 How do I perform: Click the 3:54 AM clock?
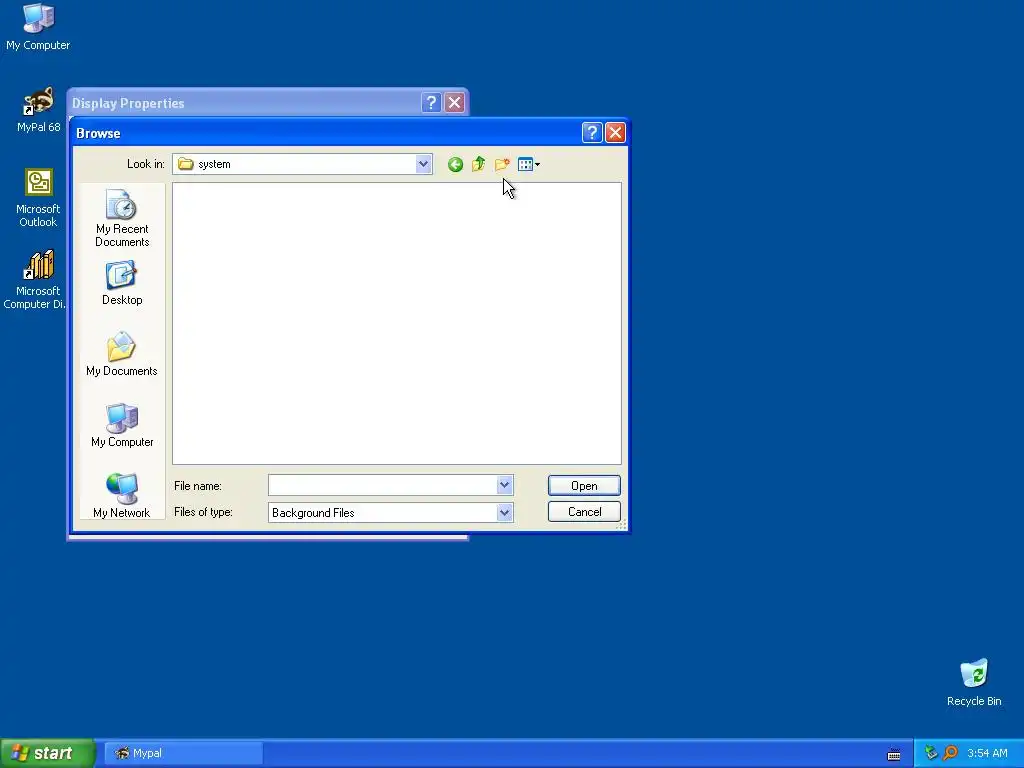click(x=987, y=753)
